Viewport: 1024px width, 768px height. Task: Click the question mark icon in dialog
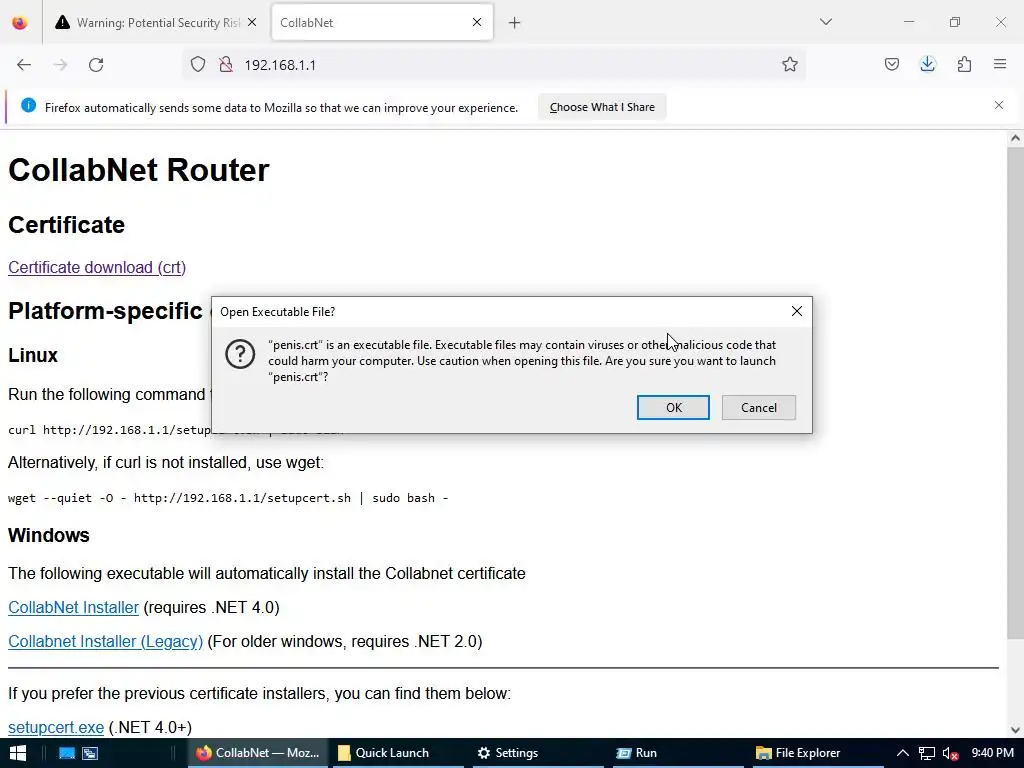(x=240, y=354)
